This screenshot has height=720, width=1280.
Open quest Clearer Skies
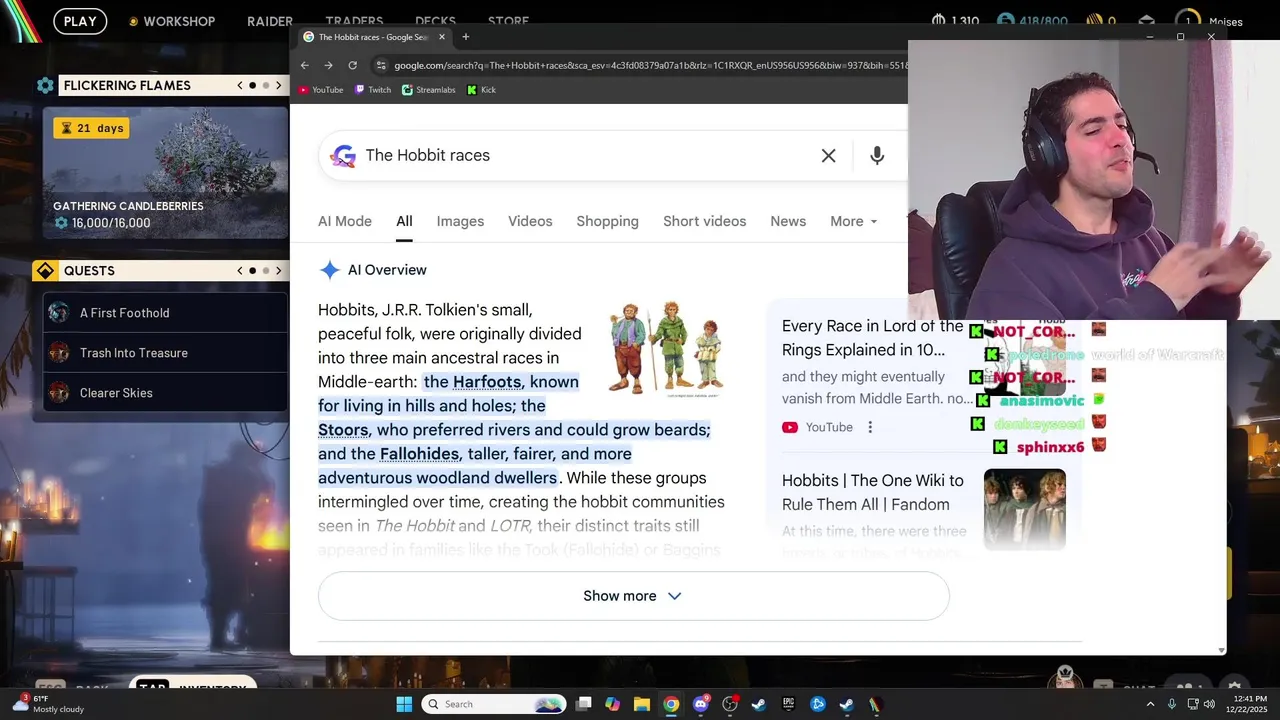point(165,393)
